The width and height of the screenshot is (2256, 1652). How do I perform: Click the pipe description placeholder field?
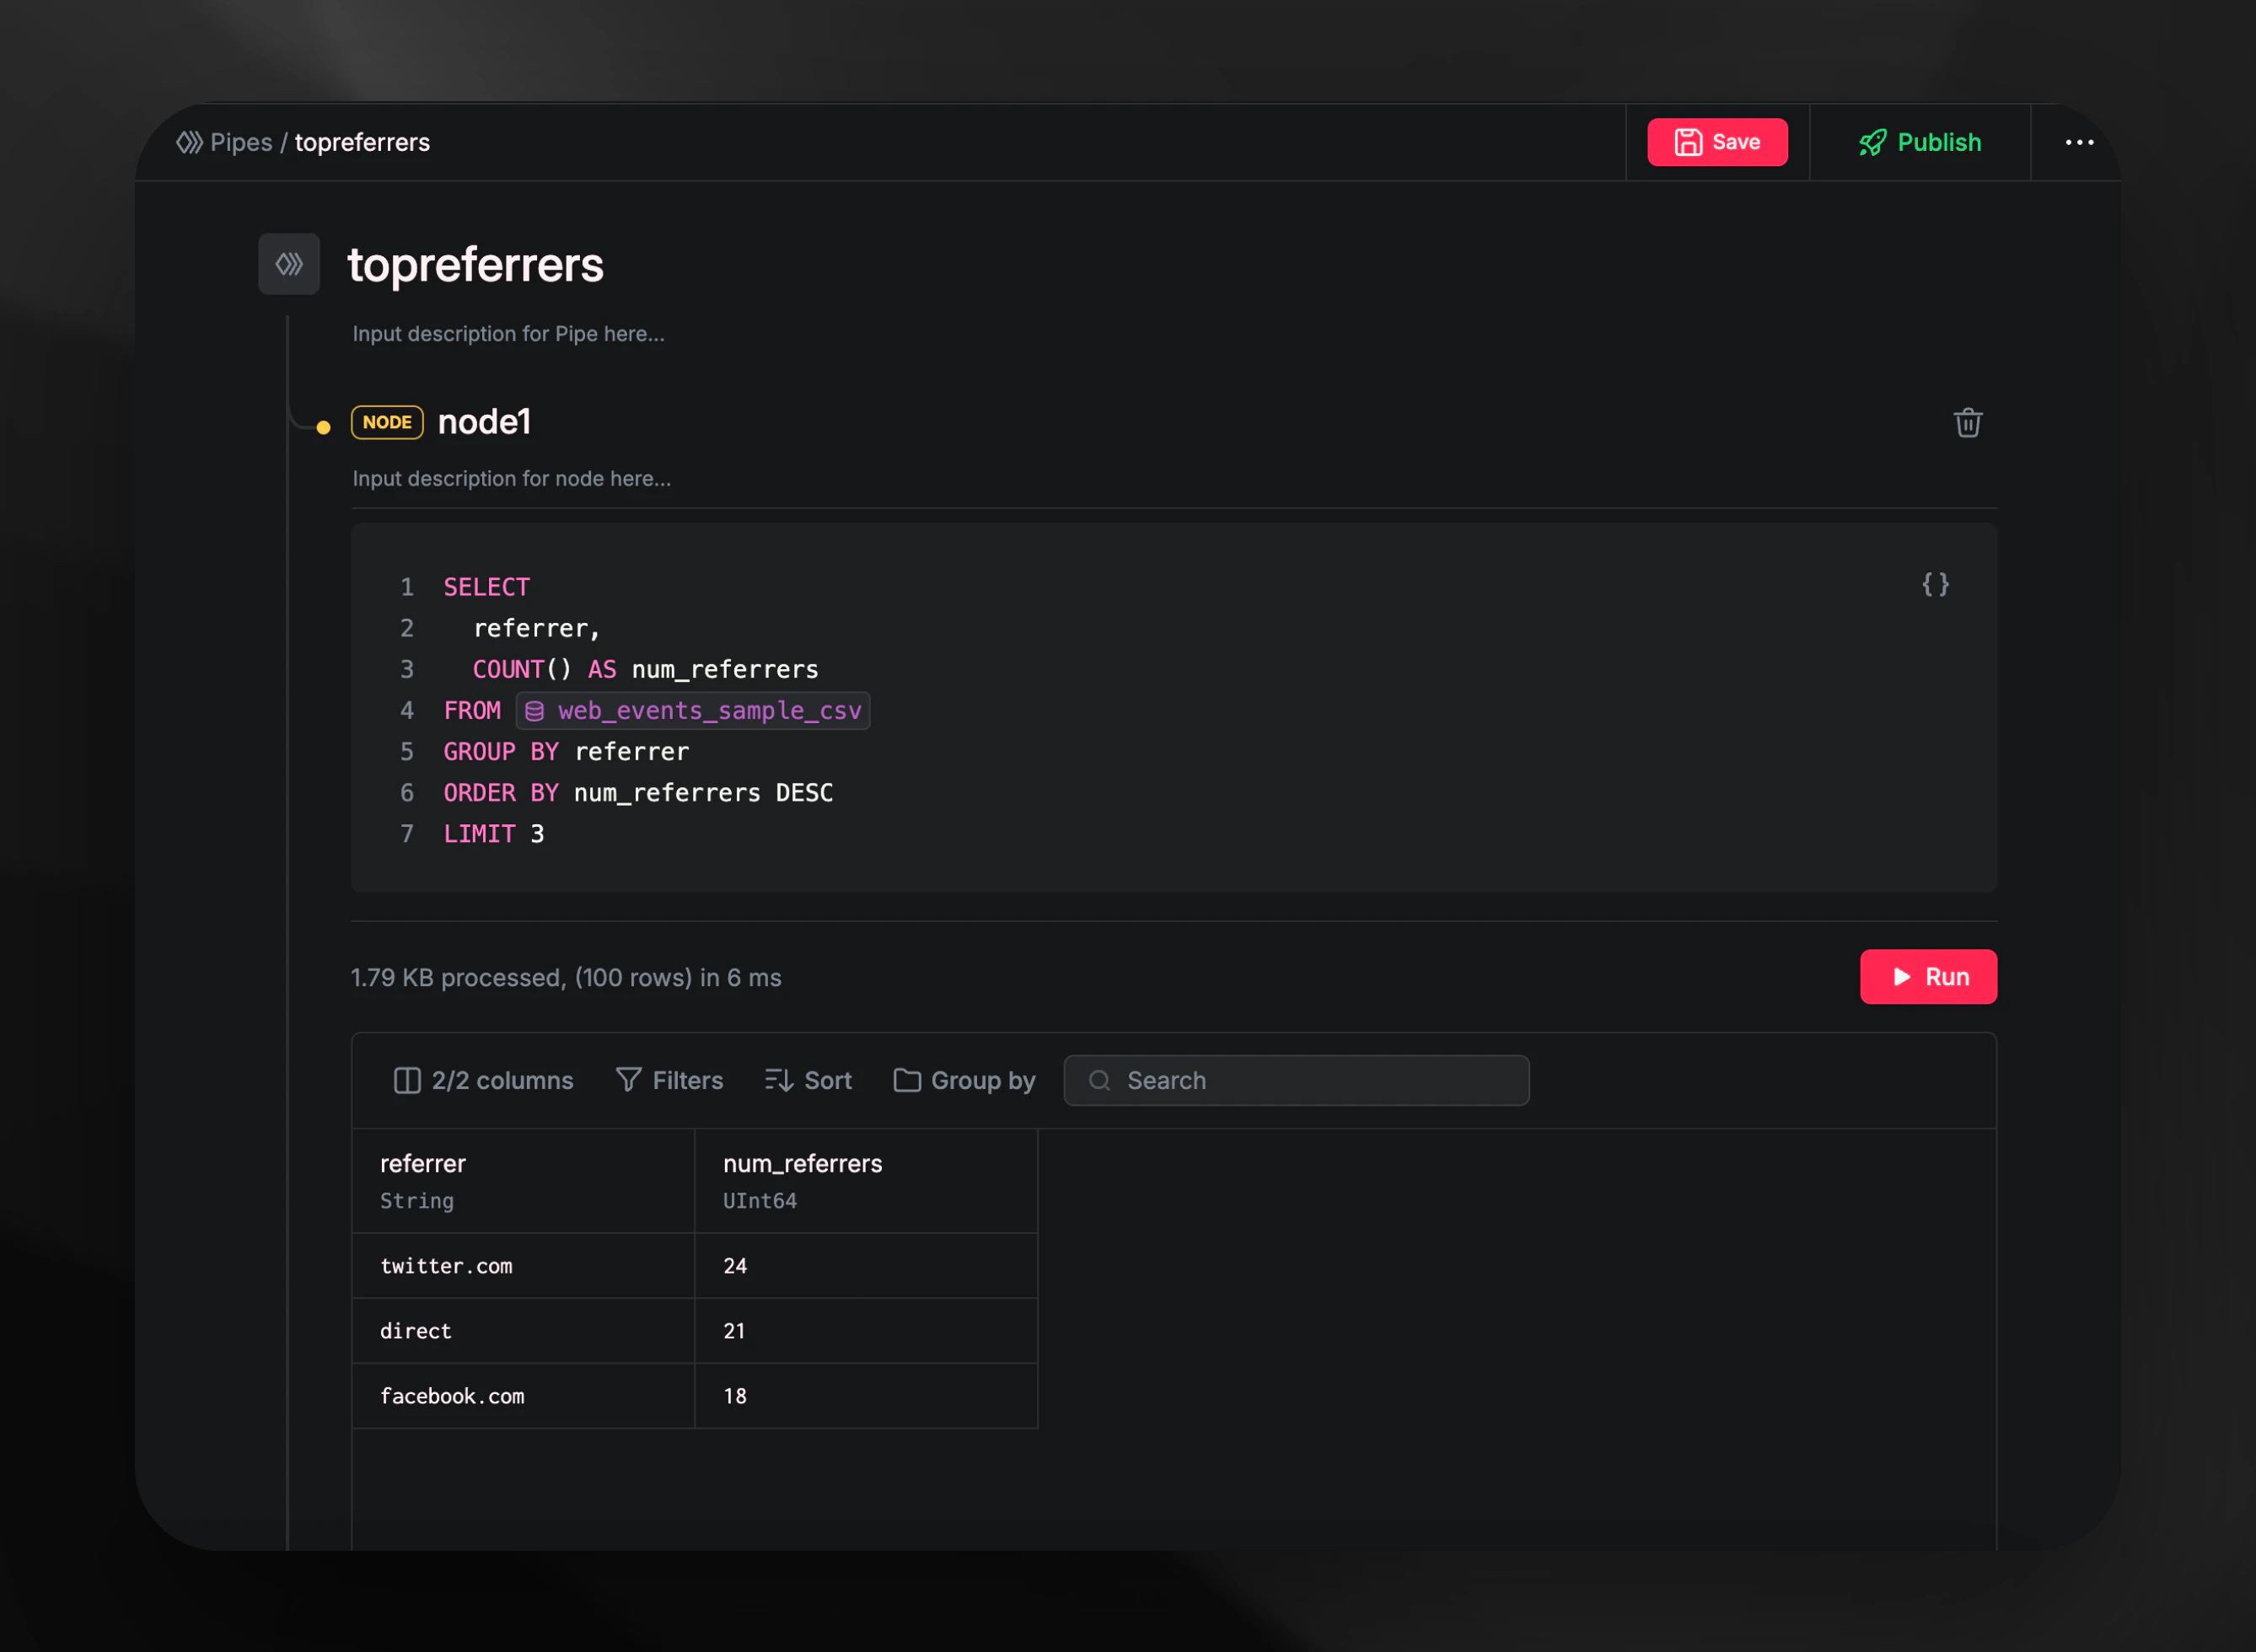[x=508, y=334]
